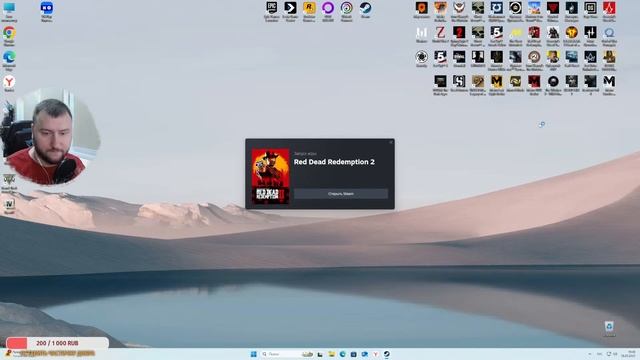
Task: Select the white Metro M game shortcut
Action: pyautogui.click(x=609, y=81)
